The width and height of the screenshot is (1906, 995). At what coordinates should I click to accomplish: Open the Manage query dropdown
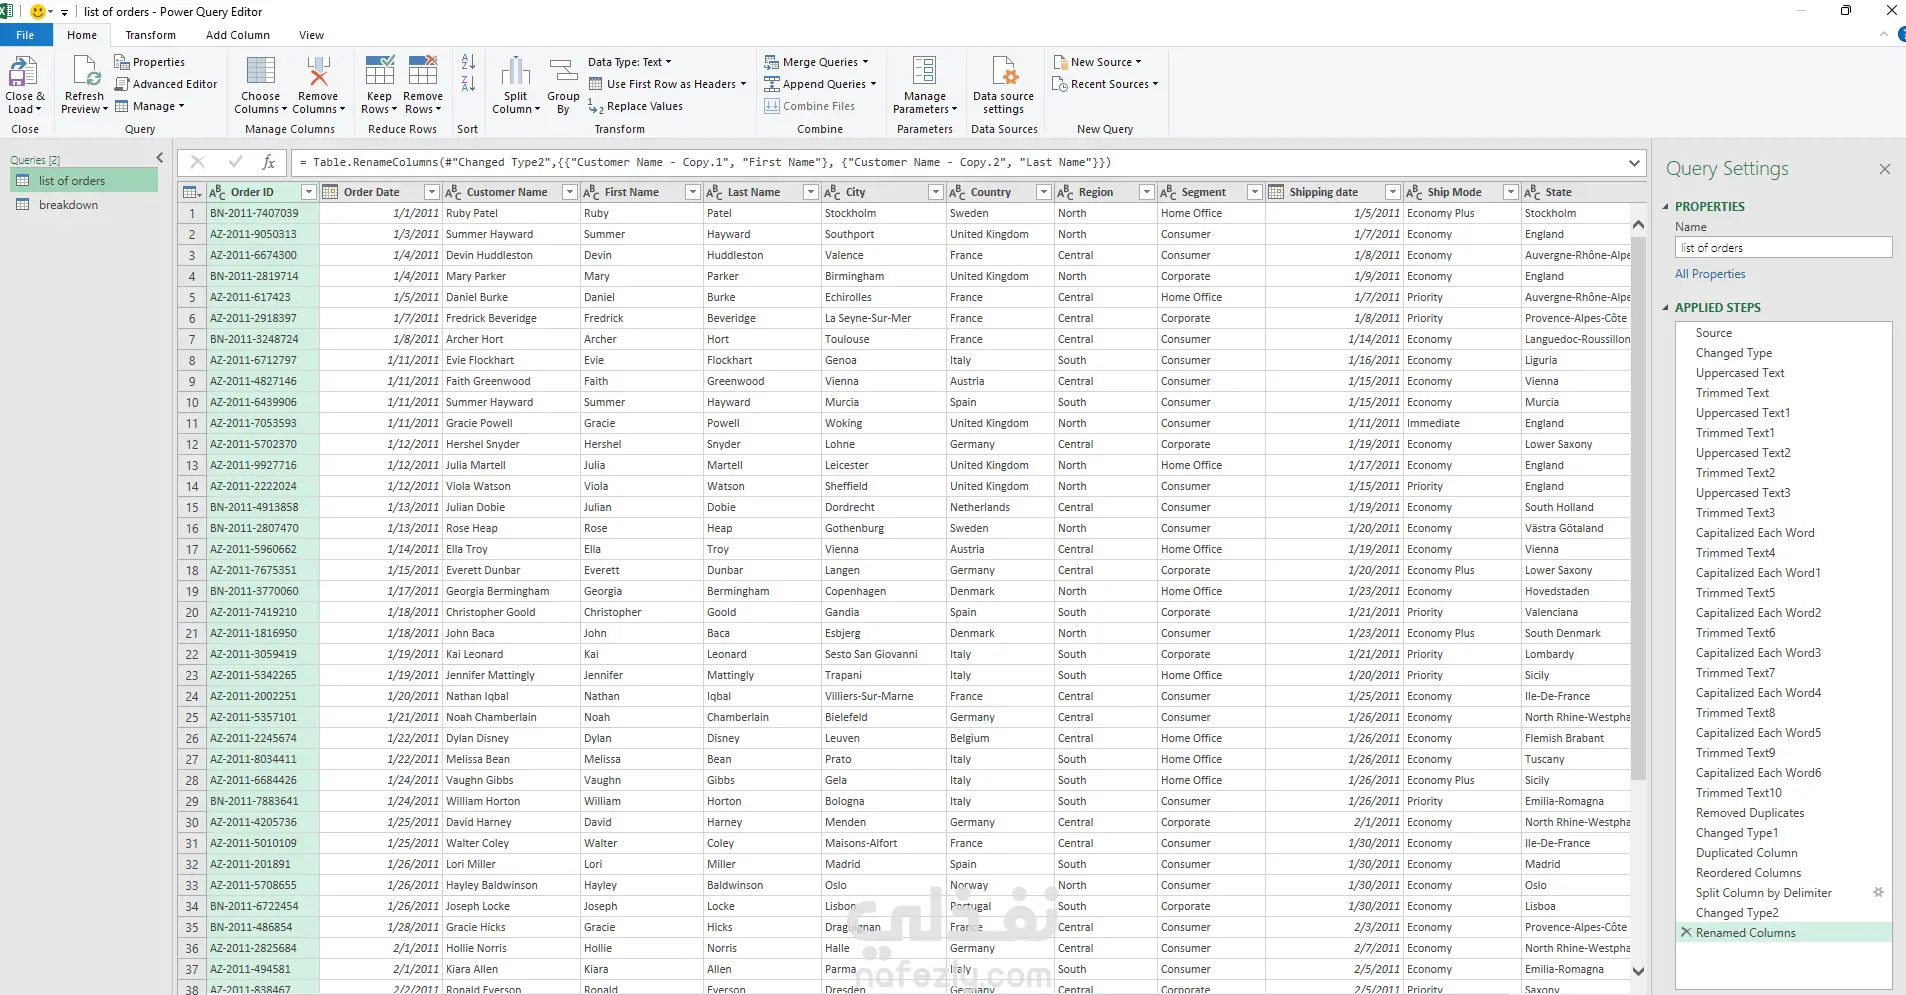coord(150,106)
